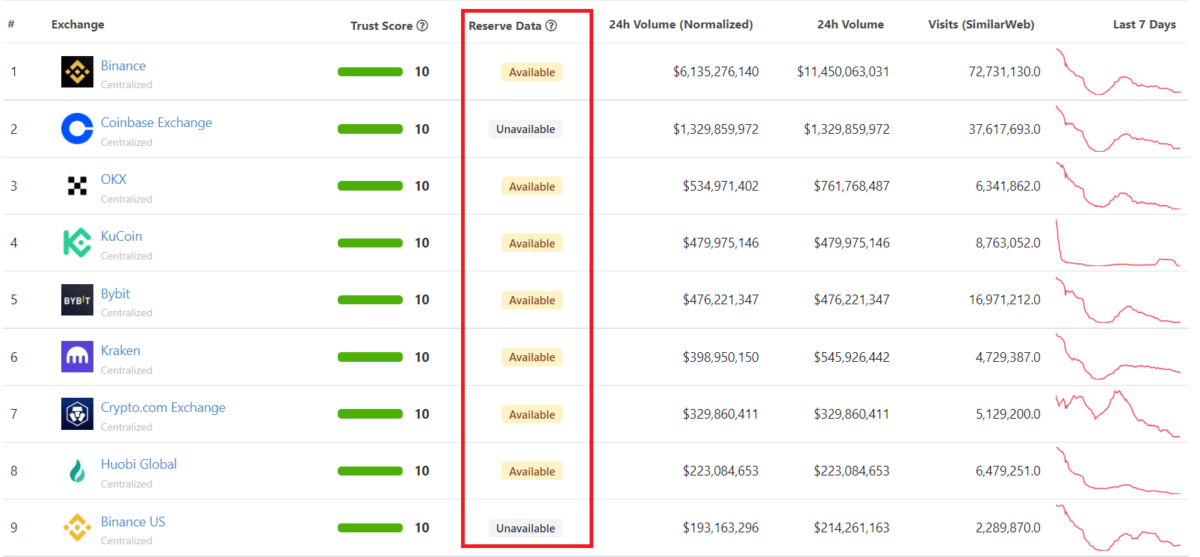Click OKX's Available reserve badge
The width and height of the screenshot is (1200, 557).
tap(532, 186)
